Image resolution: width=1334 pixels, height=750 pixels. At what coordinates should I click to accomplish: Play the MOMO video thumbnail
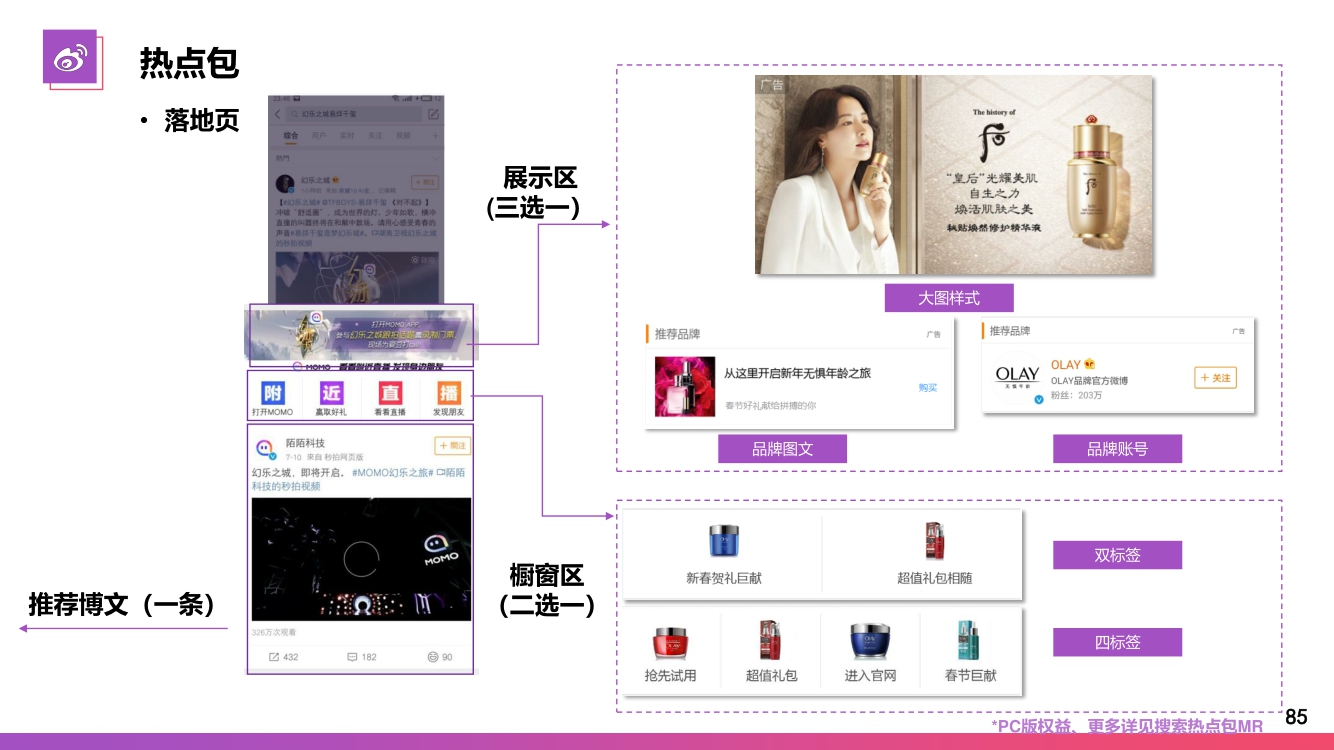360,559
